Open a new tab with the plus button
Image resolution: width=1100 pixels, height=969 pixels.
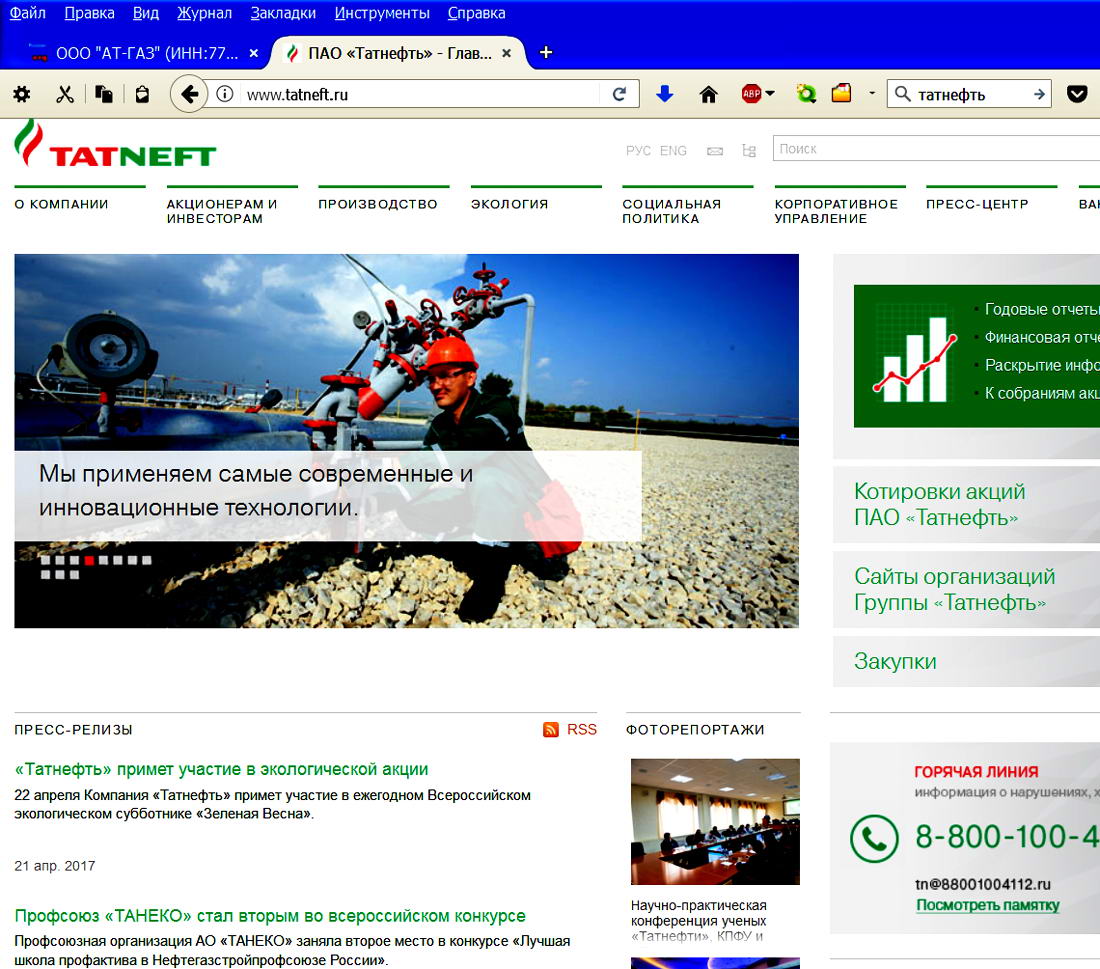coord(546,53)
